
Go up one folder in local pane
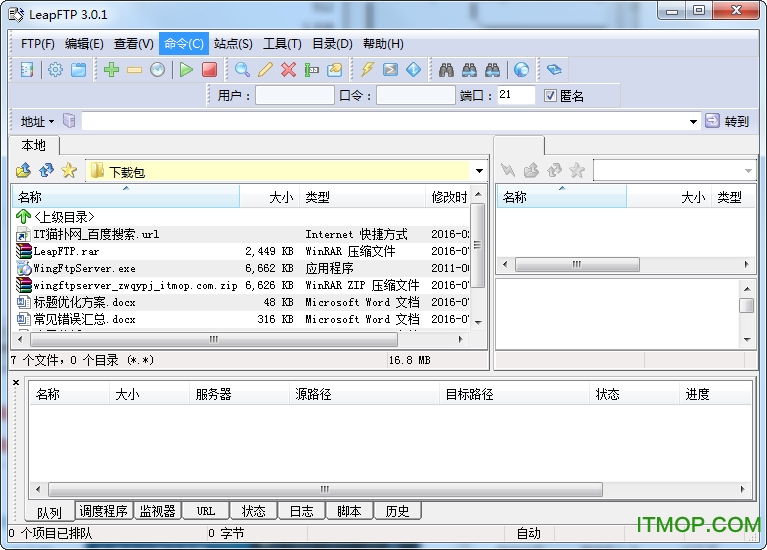coord(23,170)
